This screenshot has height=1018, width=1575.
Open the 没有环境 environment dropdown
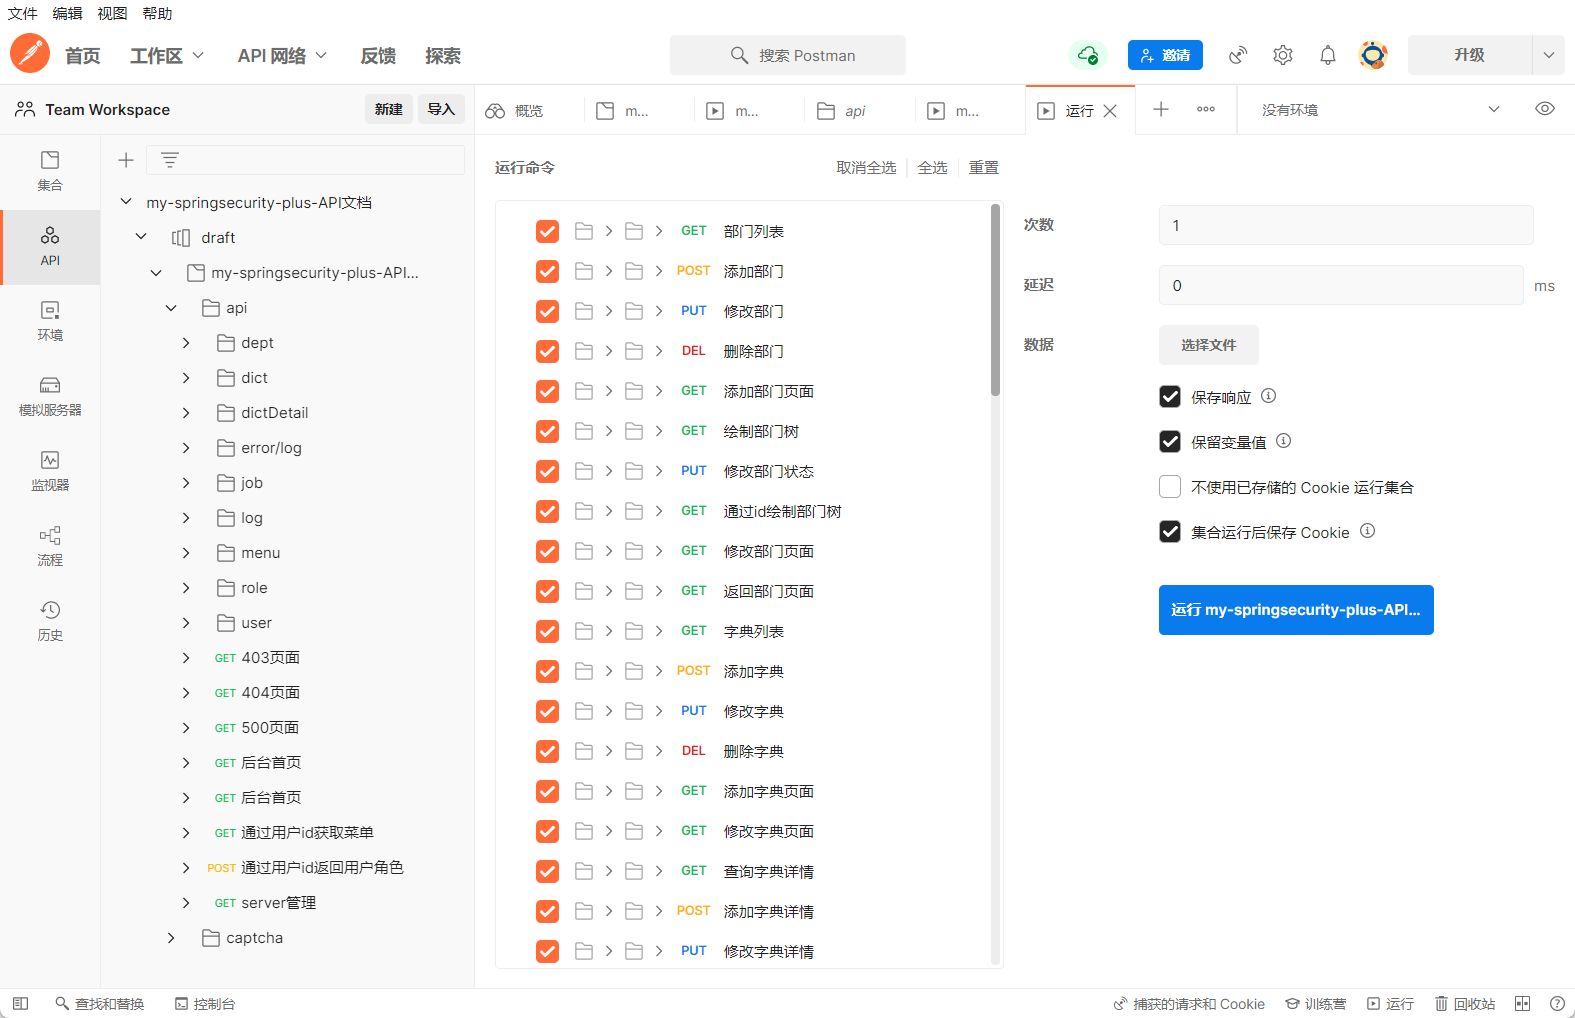pos(1380,110)
